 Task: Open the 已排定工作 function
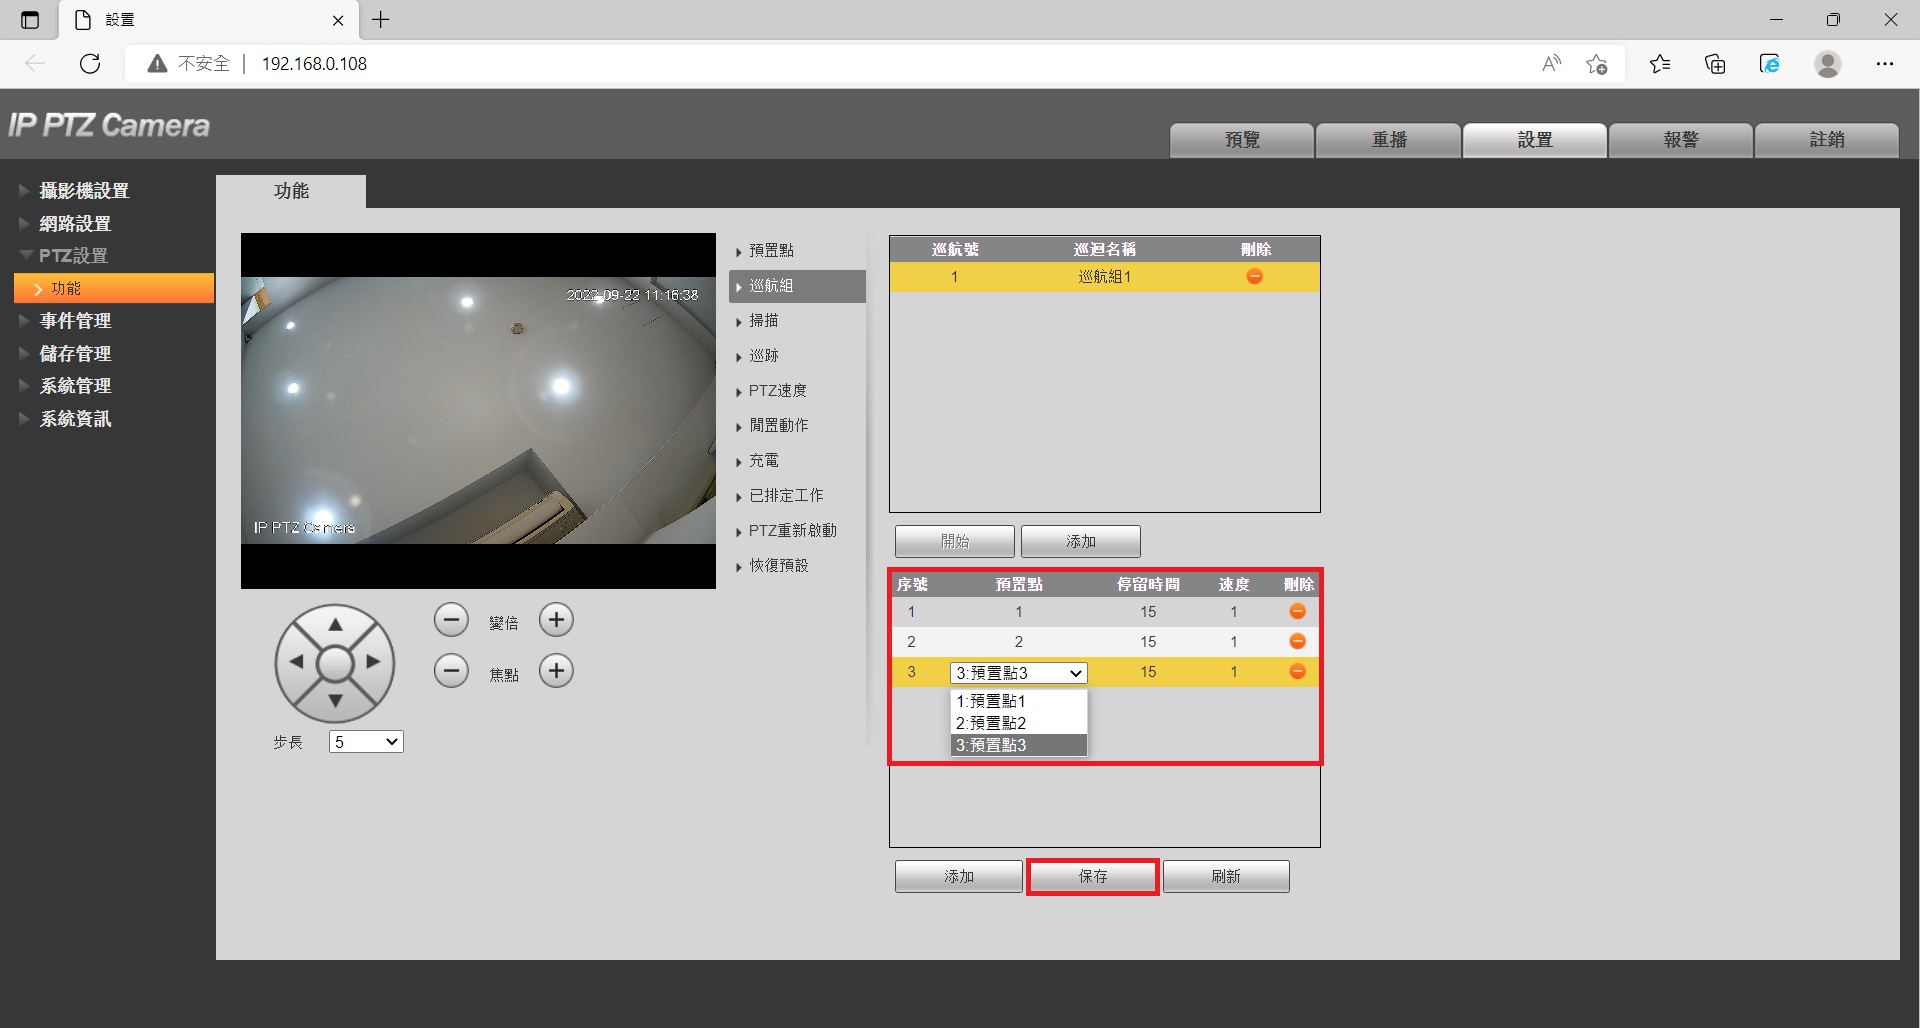coord(797,496)
